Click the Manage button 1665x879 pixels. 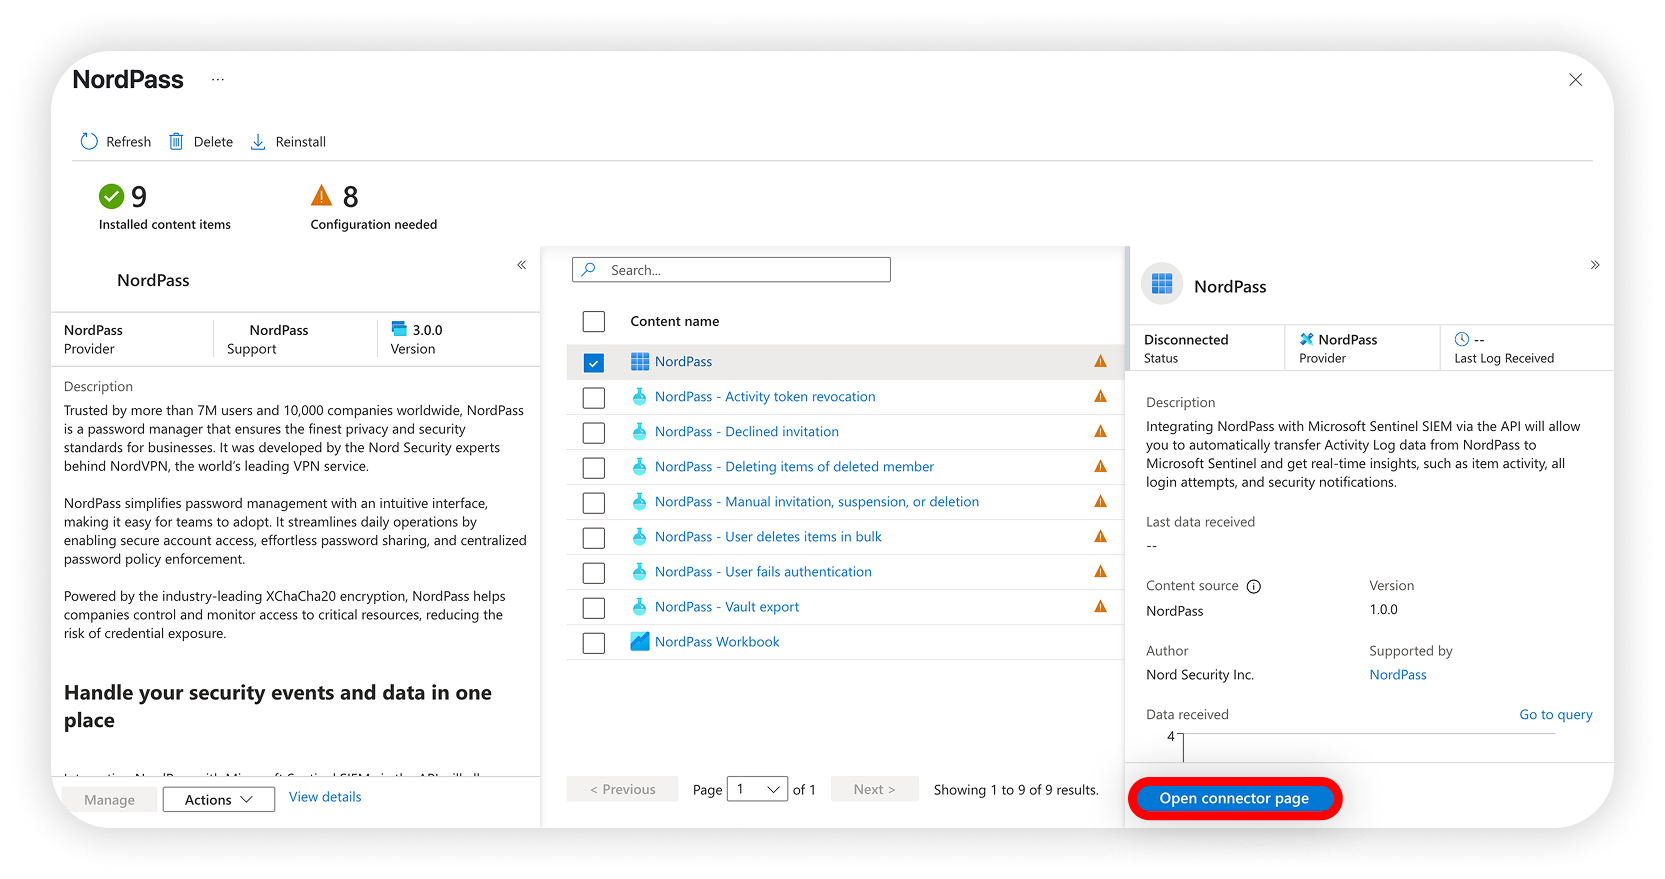(109, 800)
